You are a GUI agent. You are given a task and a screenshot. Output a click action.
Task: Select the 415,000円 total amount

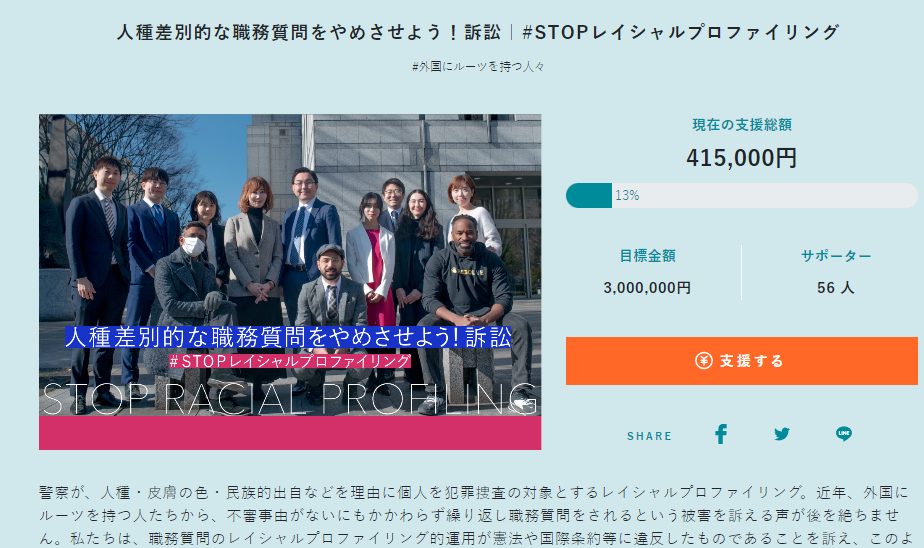point(741,158)
